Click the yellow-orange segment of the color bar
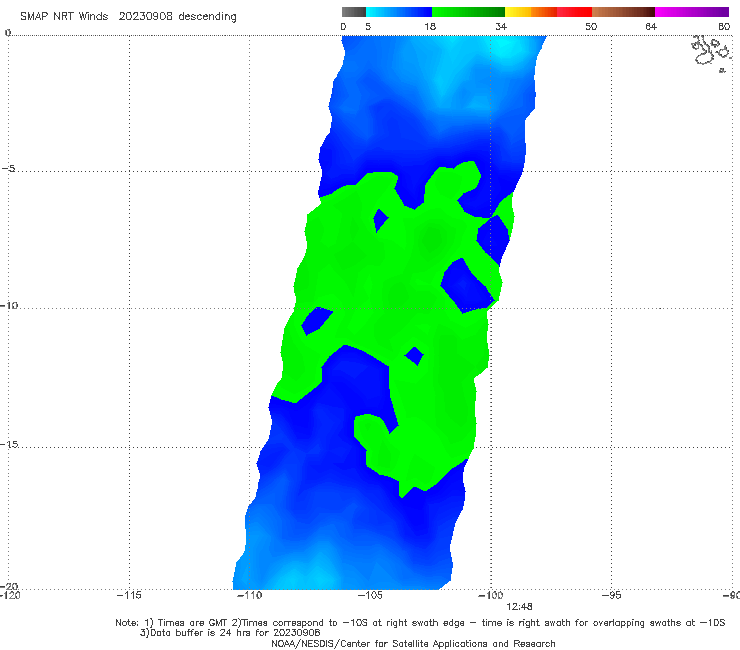This screenshot has width=740, height=650. [531, 12]
